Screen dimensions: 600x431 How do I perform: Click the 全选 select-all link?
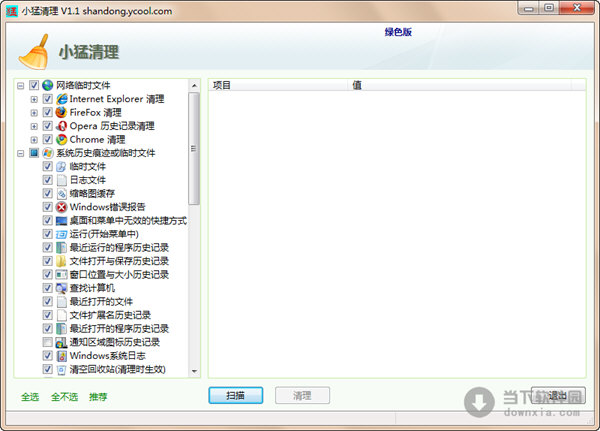click(x=30, y=397)
